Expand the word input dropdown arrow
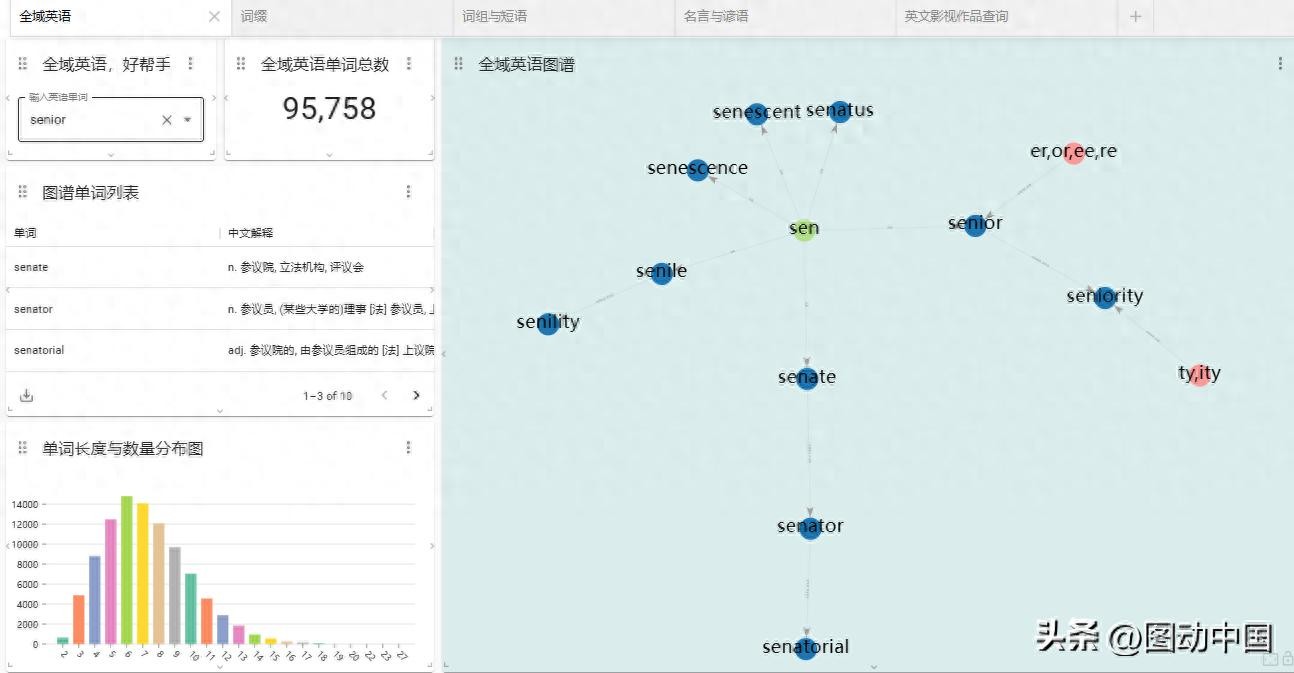1294x673 pixels. coord(187,120)
